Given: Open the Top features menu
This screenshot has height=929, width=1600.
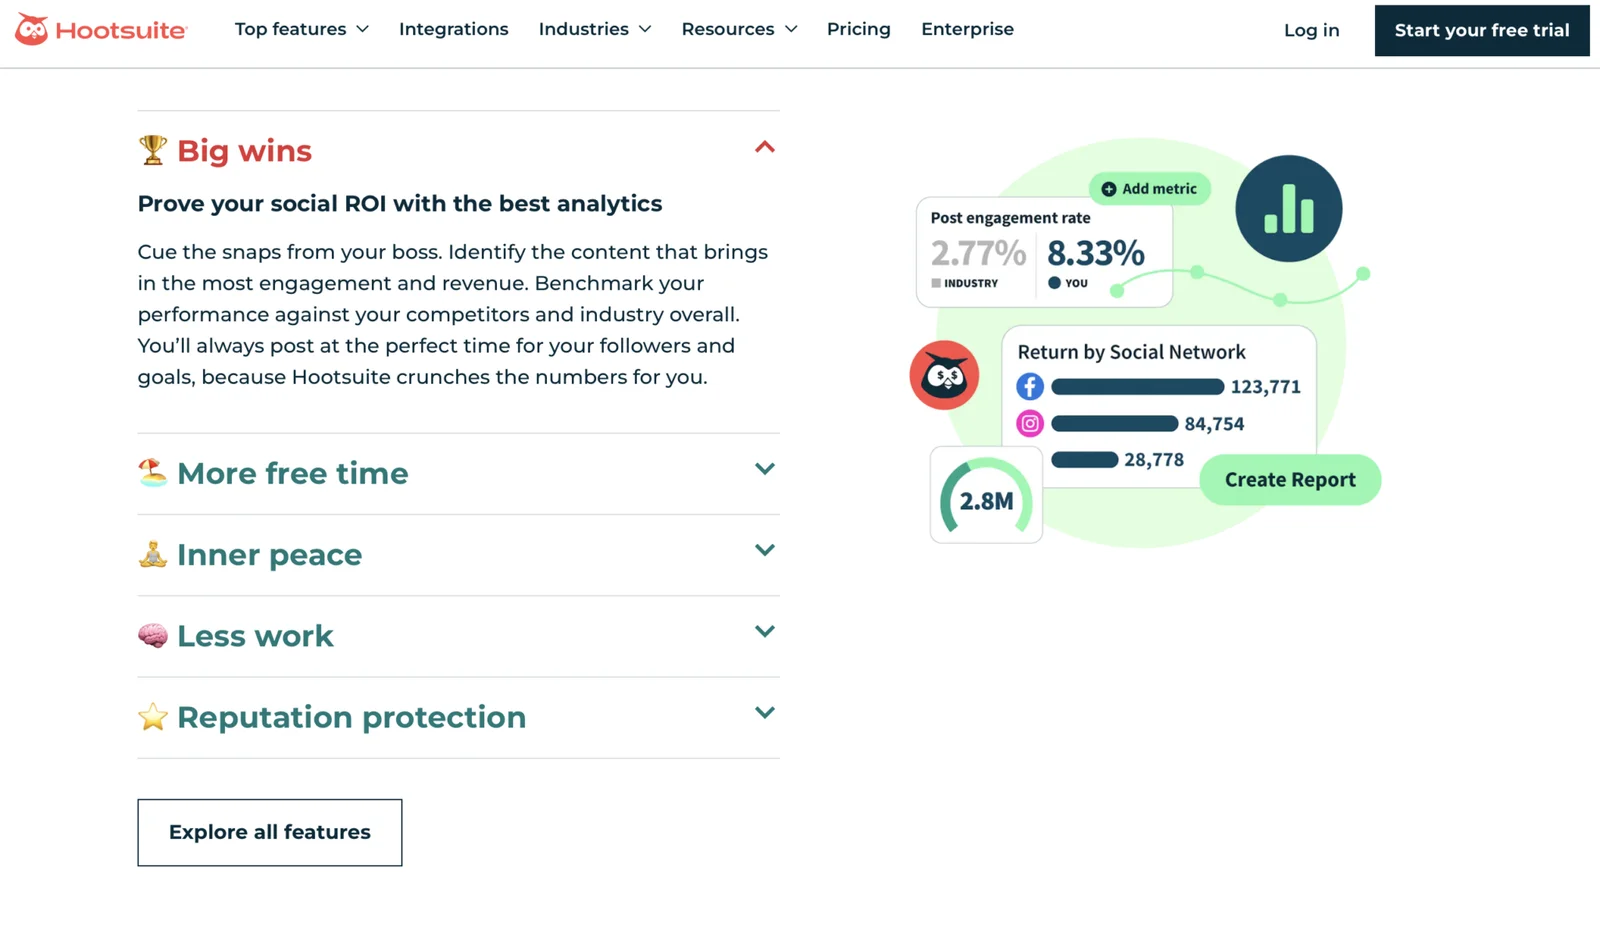Looking at the screenshot, I should coord(302,29).
